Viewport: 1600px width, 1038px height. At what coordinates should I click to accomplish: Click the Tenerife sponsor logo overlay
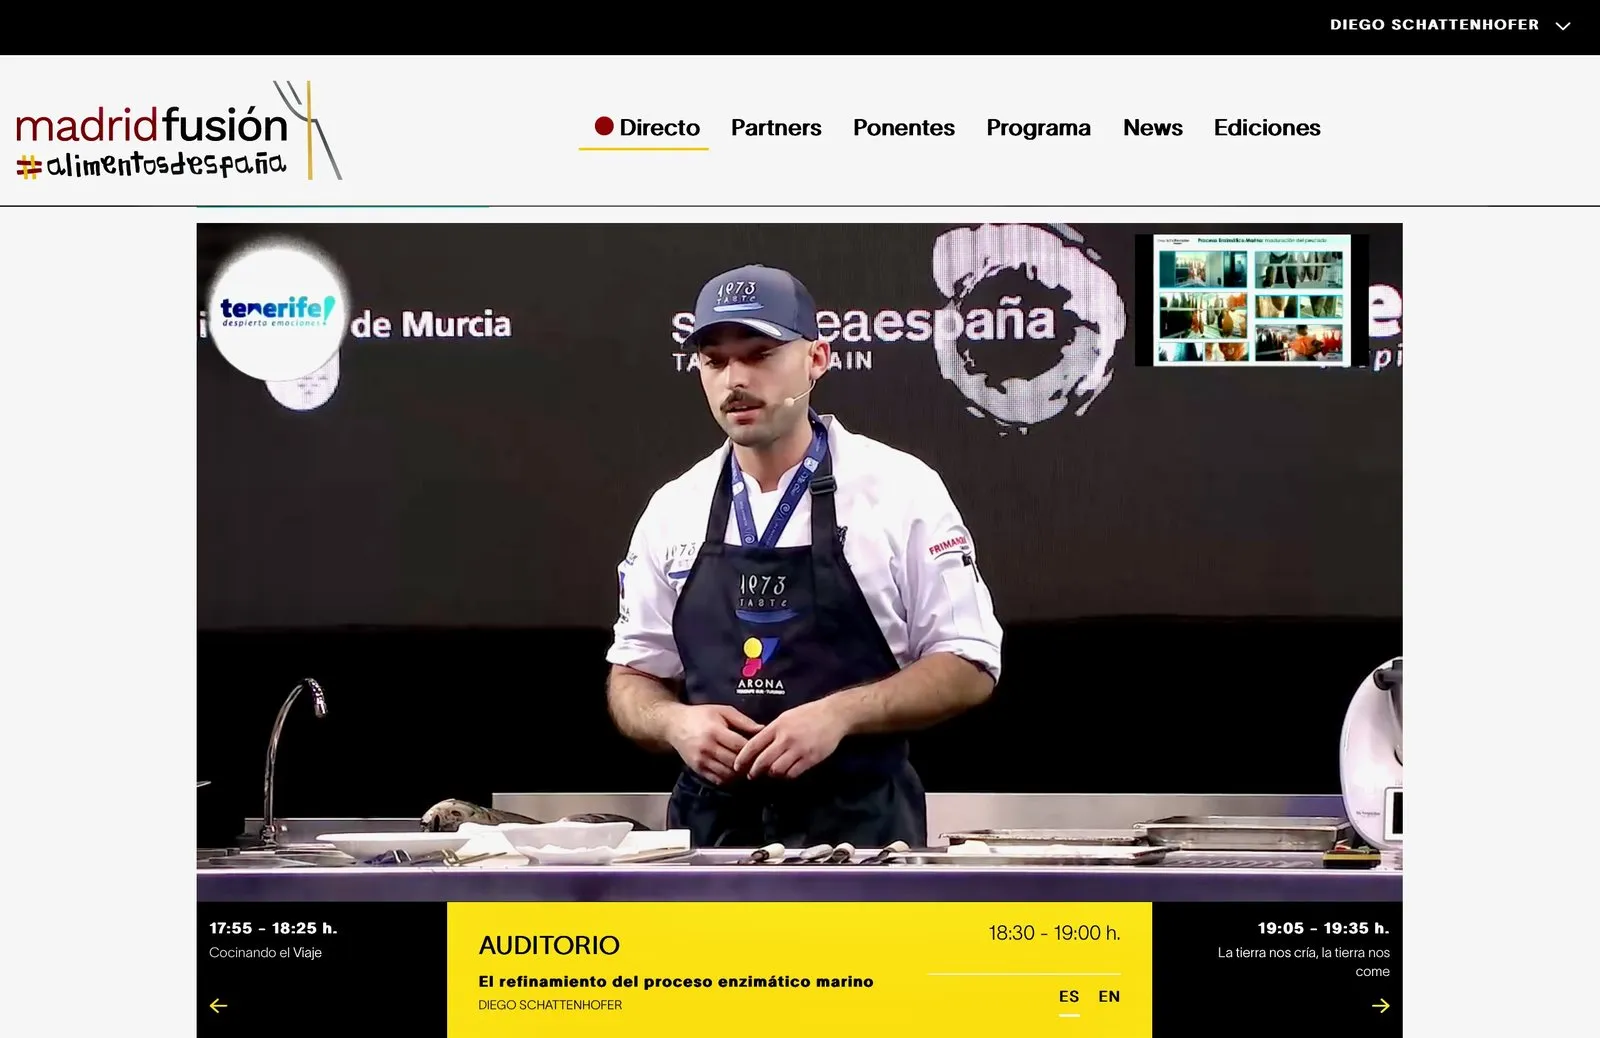click(x=277, y=311)
